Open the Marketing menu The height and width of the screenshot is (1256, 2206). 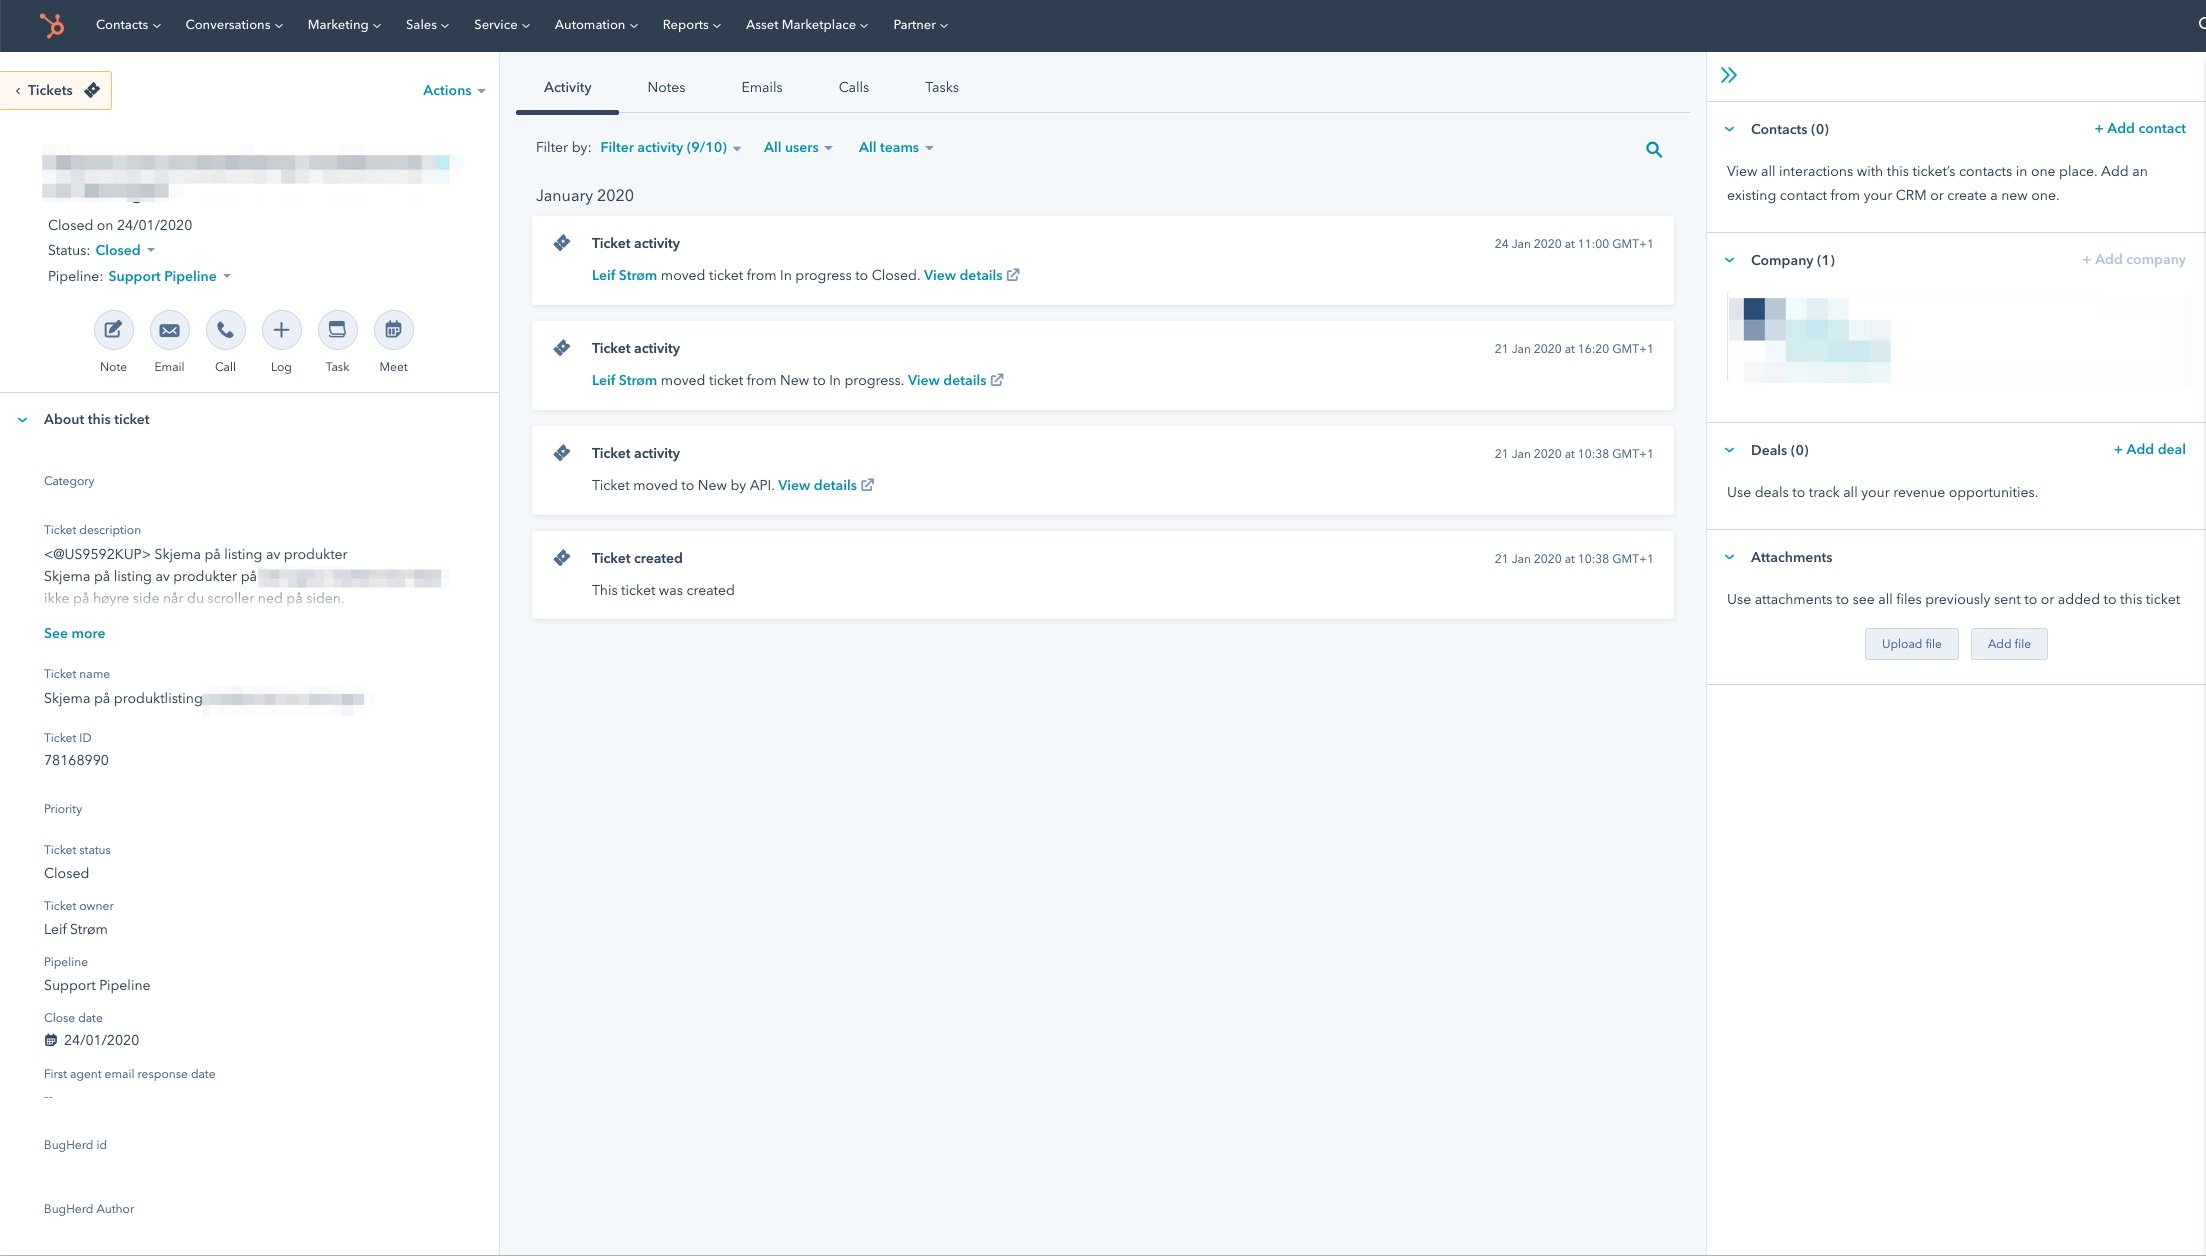(x=344, y=25)
